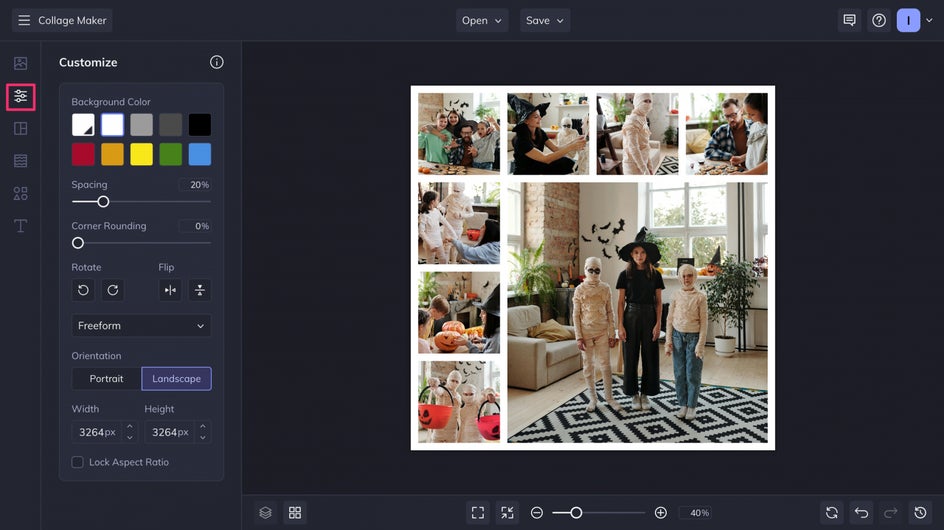Choose the dark gray background swatch

171,125
